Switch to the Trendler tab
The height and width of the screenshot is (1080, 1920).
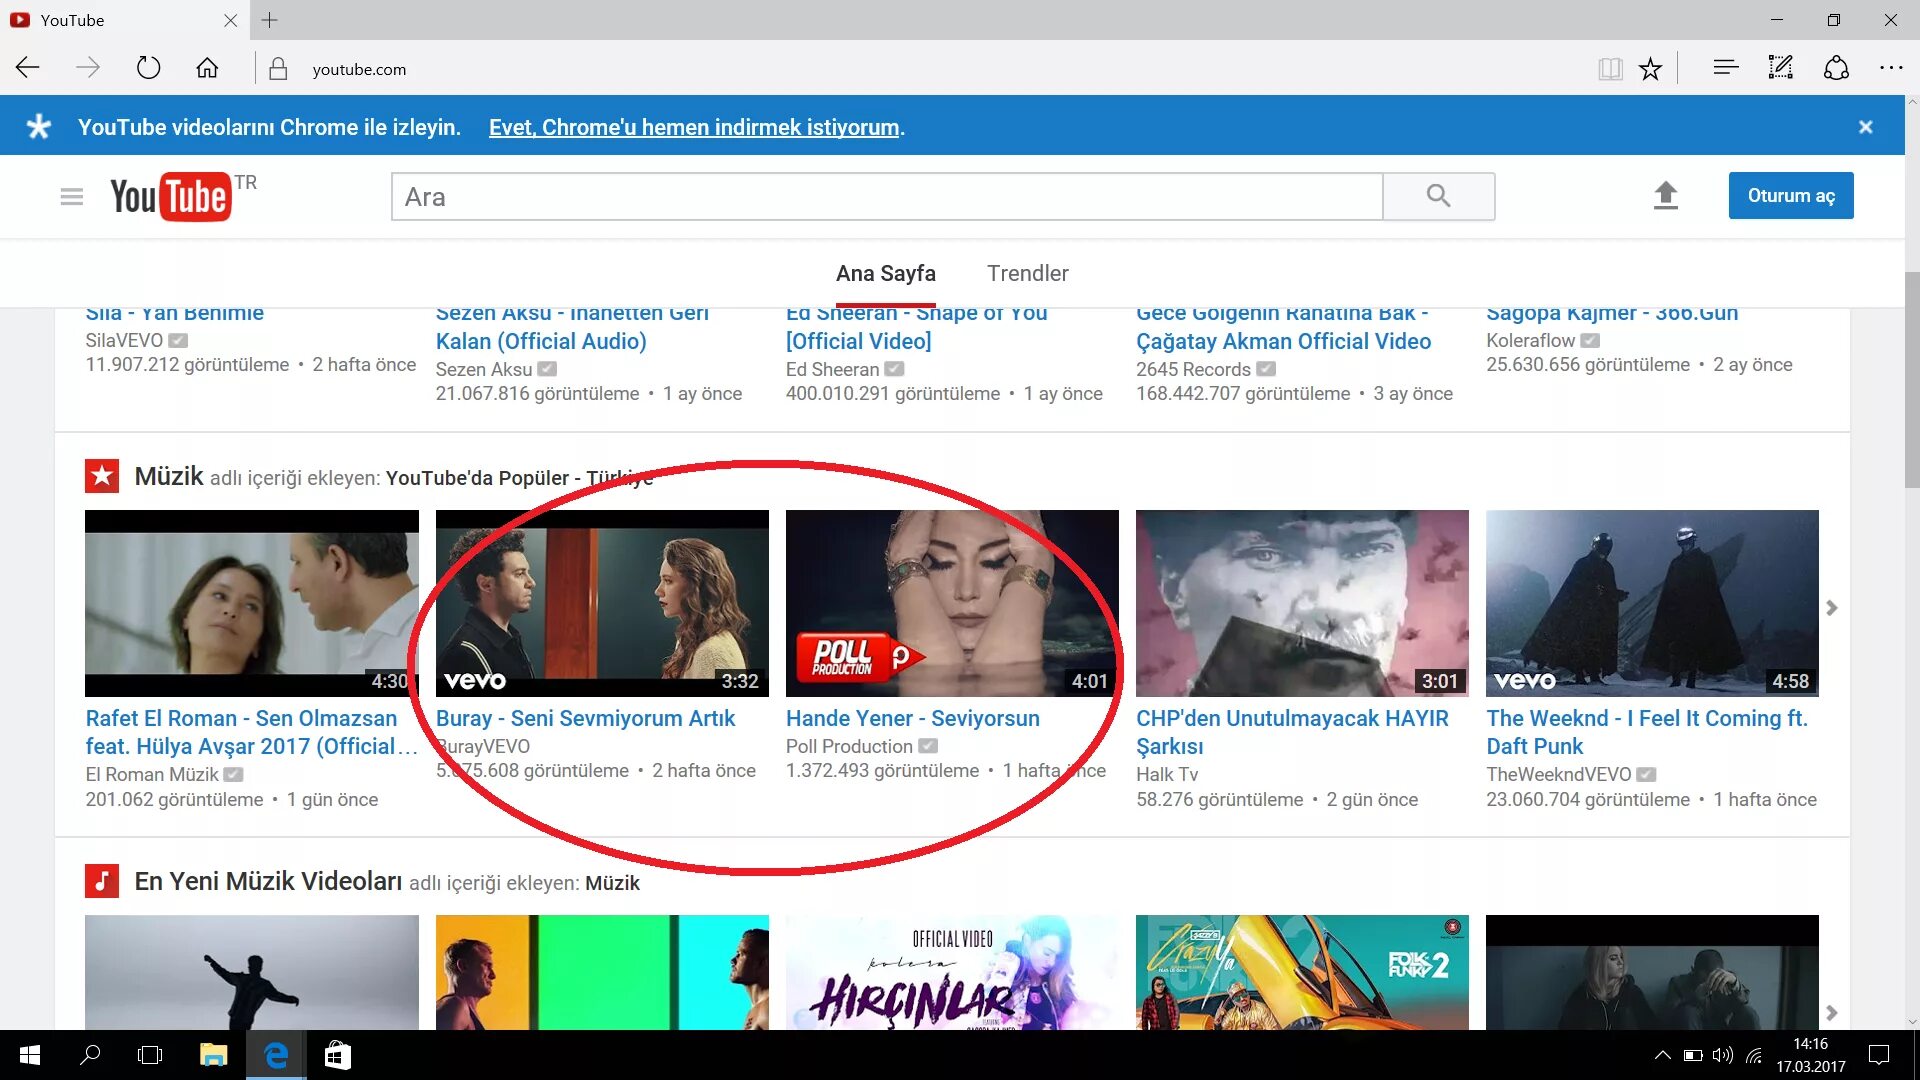click(x=1028, y=274)
